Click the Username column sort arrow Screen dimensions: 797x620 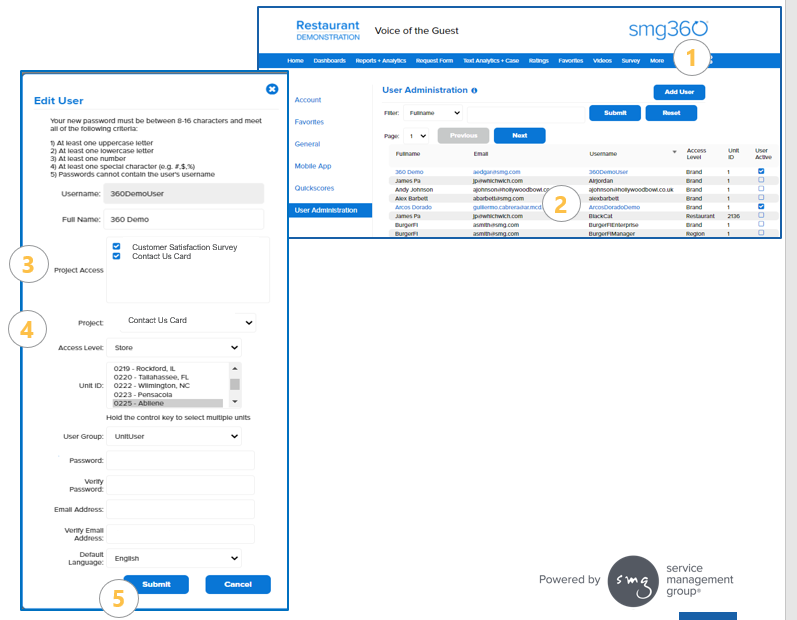coord(674,153)
